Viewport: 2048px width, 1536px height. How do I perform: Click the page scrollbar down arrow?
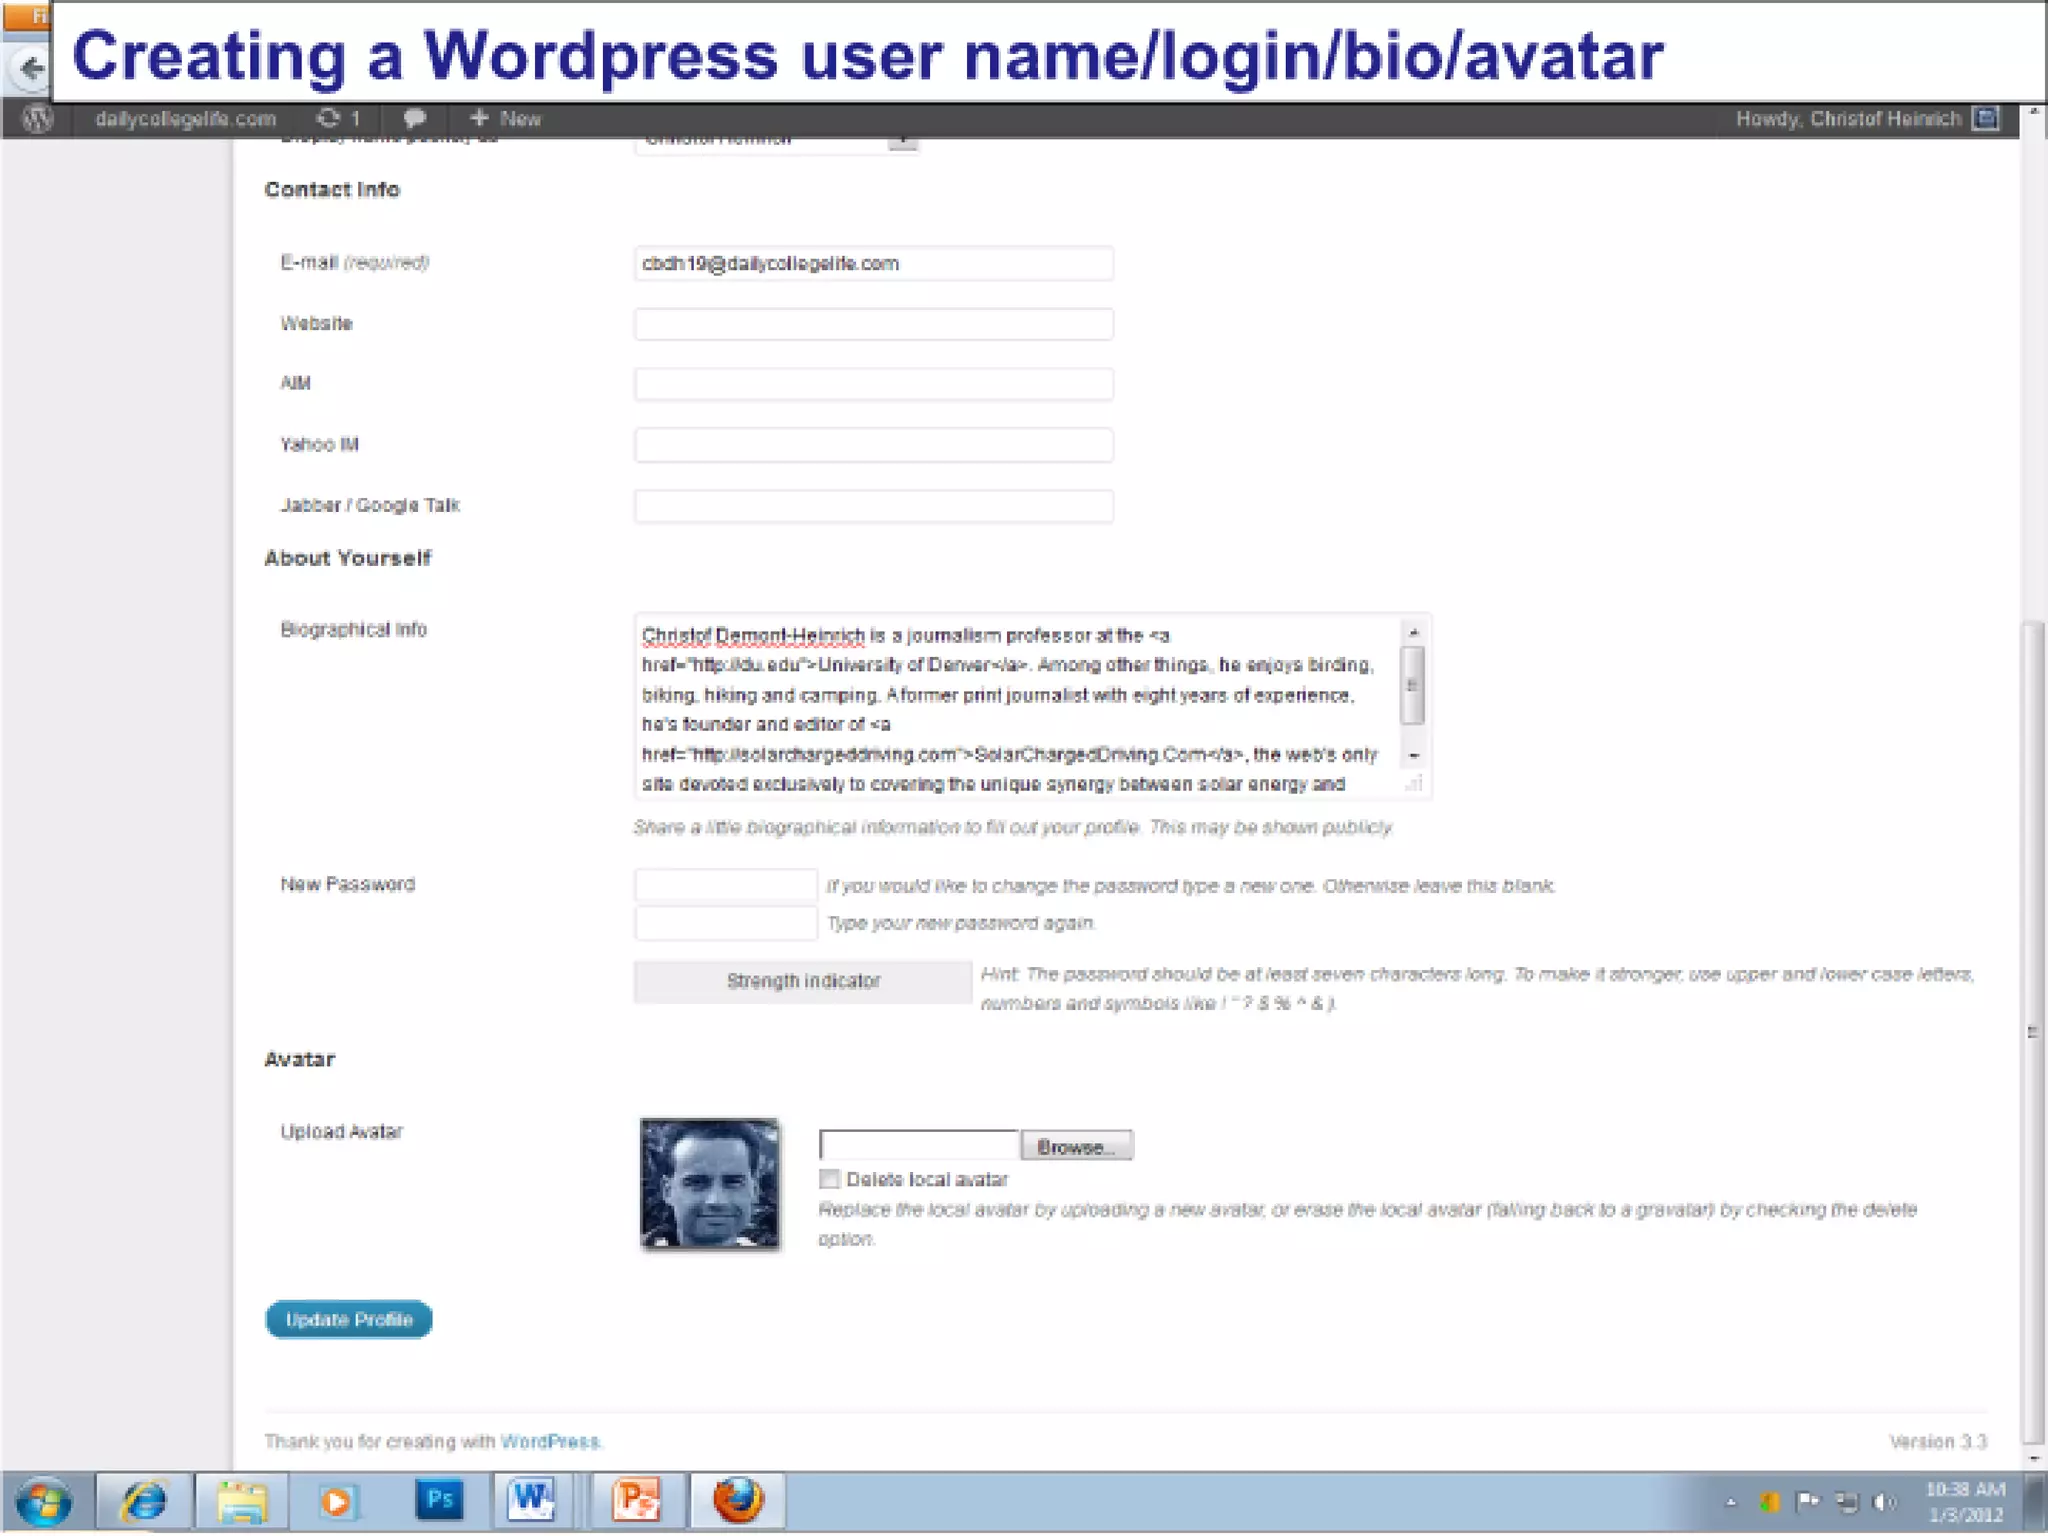(x=2032, y=1458)
